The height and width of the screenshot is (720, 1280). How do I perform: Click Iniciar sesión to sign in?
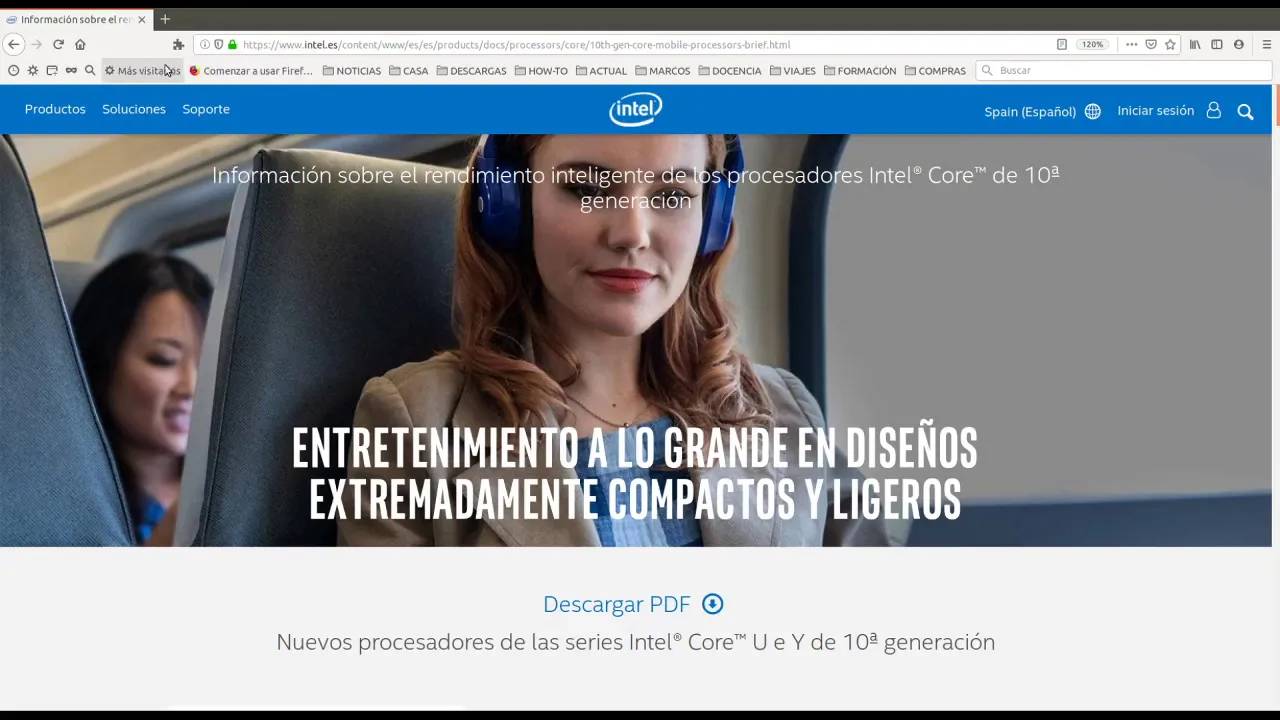(1156, 111)
